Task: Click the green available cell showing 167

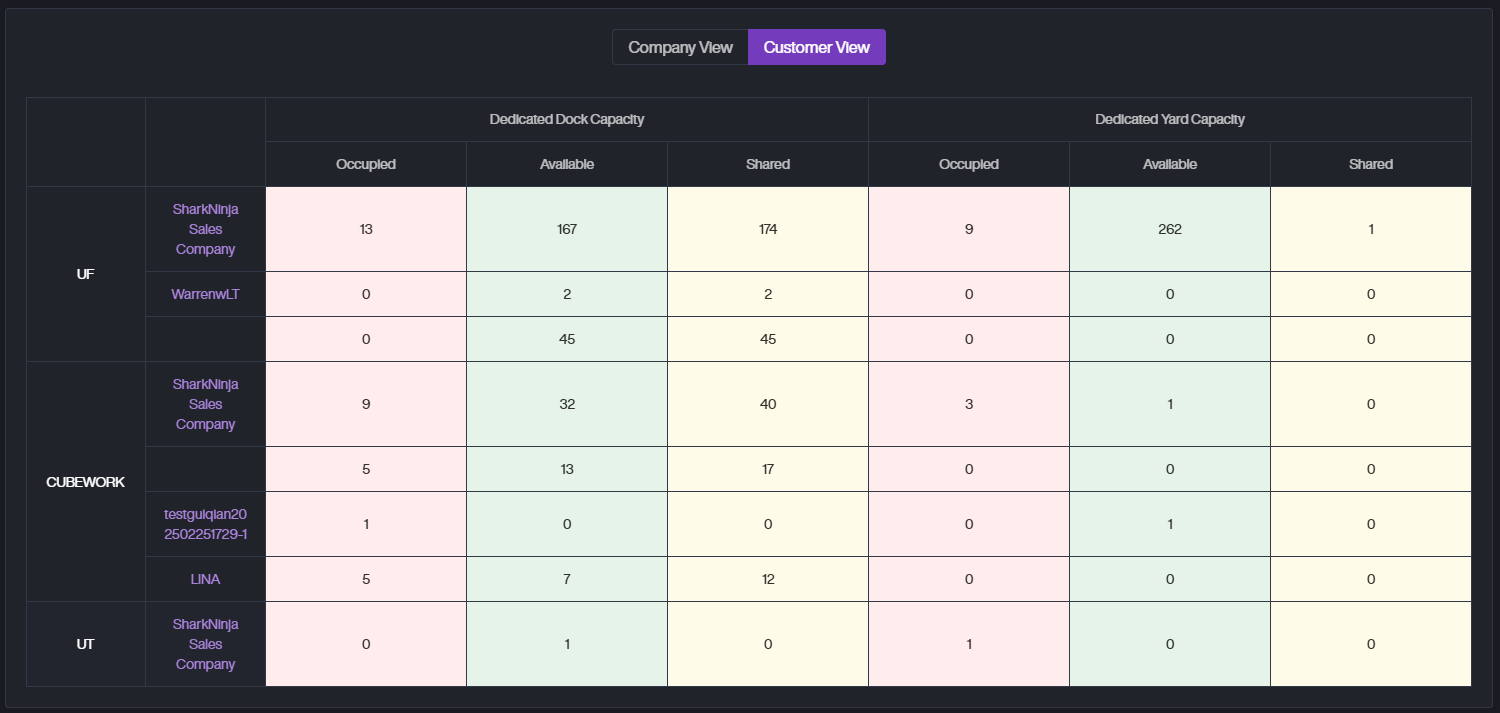Action: click(566, 229)
